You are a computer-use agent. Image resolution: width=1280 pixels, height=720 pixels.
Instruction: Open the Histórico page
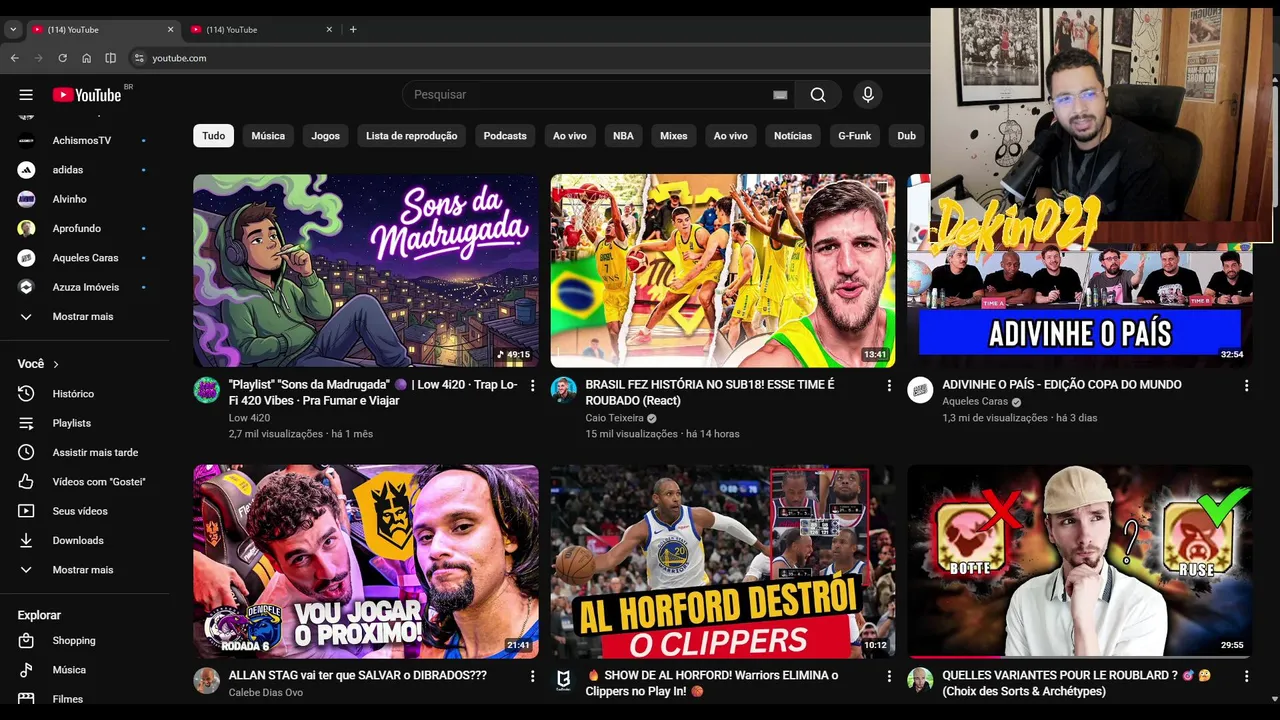point(73,394)
